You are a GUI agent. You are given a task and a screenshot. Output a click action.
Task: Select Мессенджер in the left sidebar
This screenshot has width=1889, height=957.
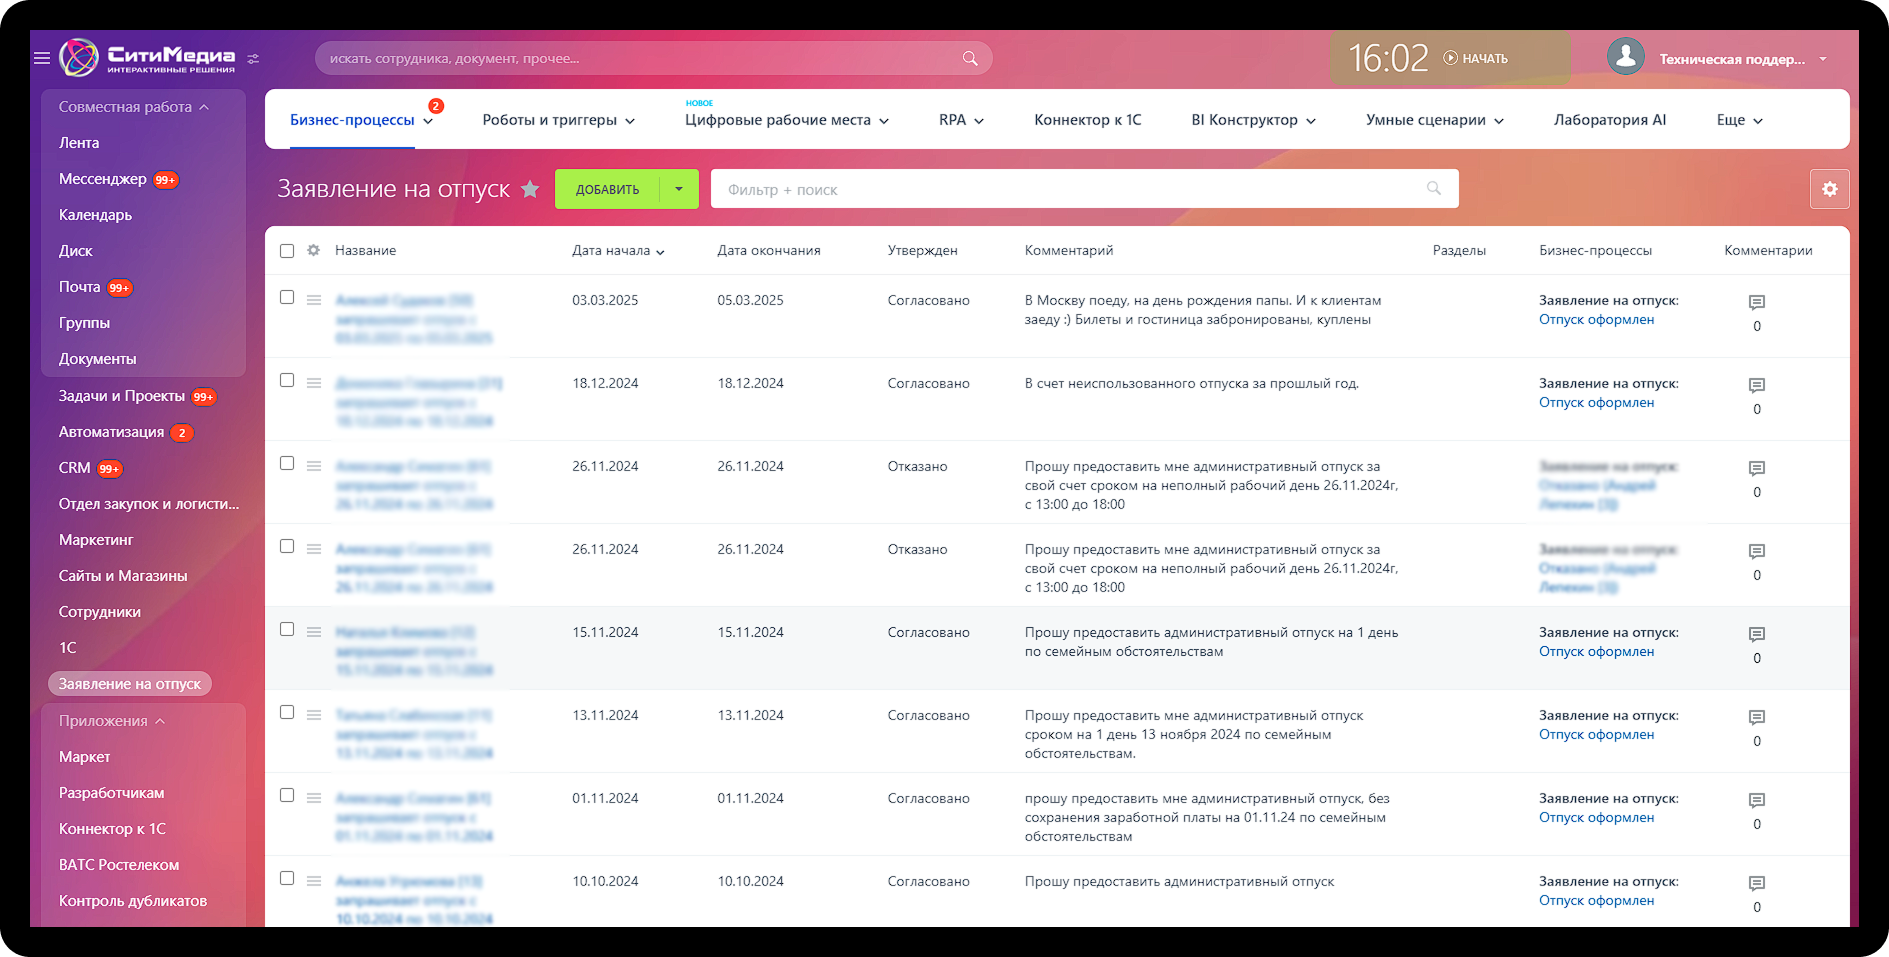click(x=102, y=179)
